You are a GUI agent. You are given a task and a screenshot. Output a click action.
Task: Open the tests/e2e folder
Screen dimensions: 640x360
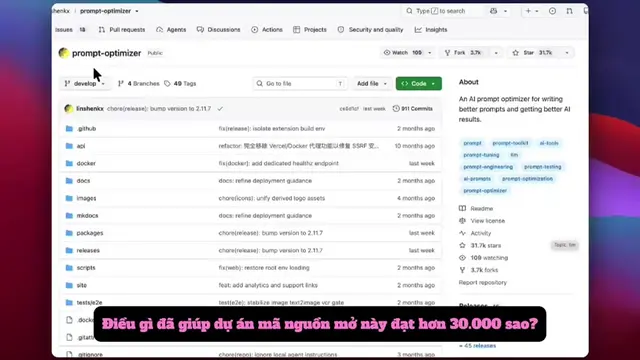pyautogui.click(x=89, y=302)
